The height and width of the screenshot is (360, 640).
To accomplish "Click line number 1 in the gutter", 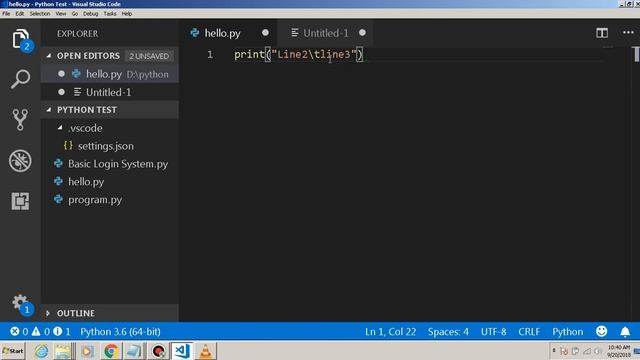I will (x=210, y=54).
